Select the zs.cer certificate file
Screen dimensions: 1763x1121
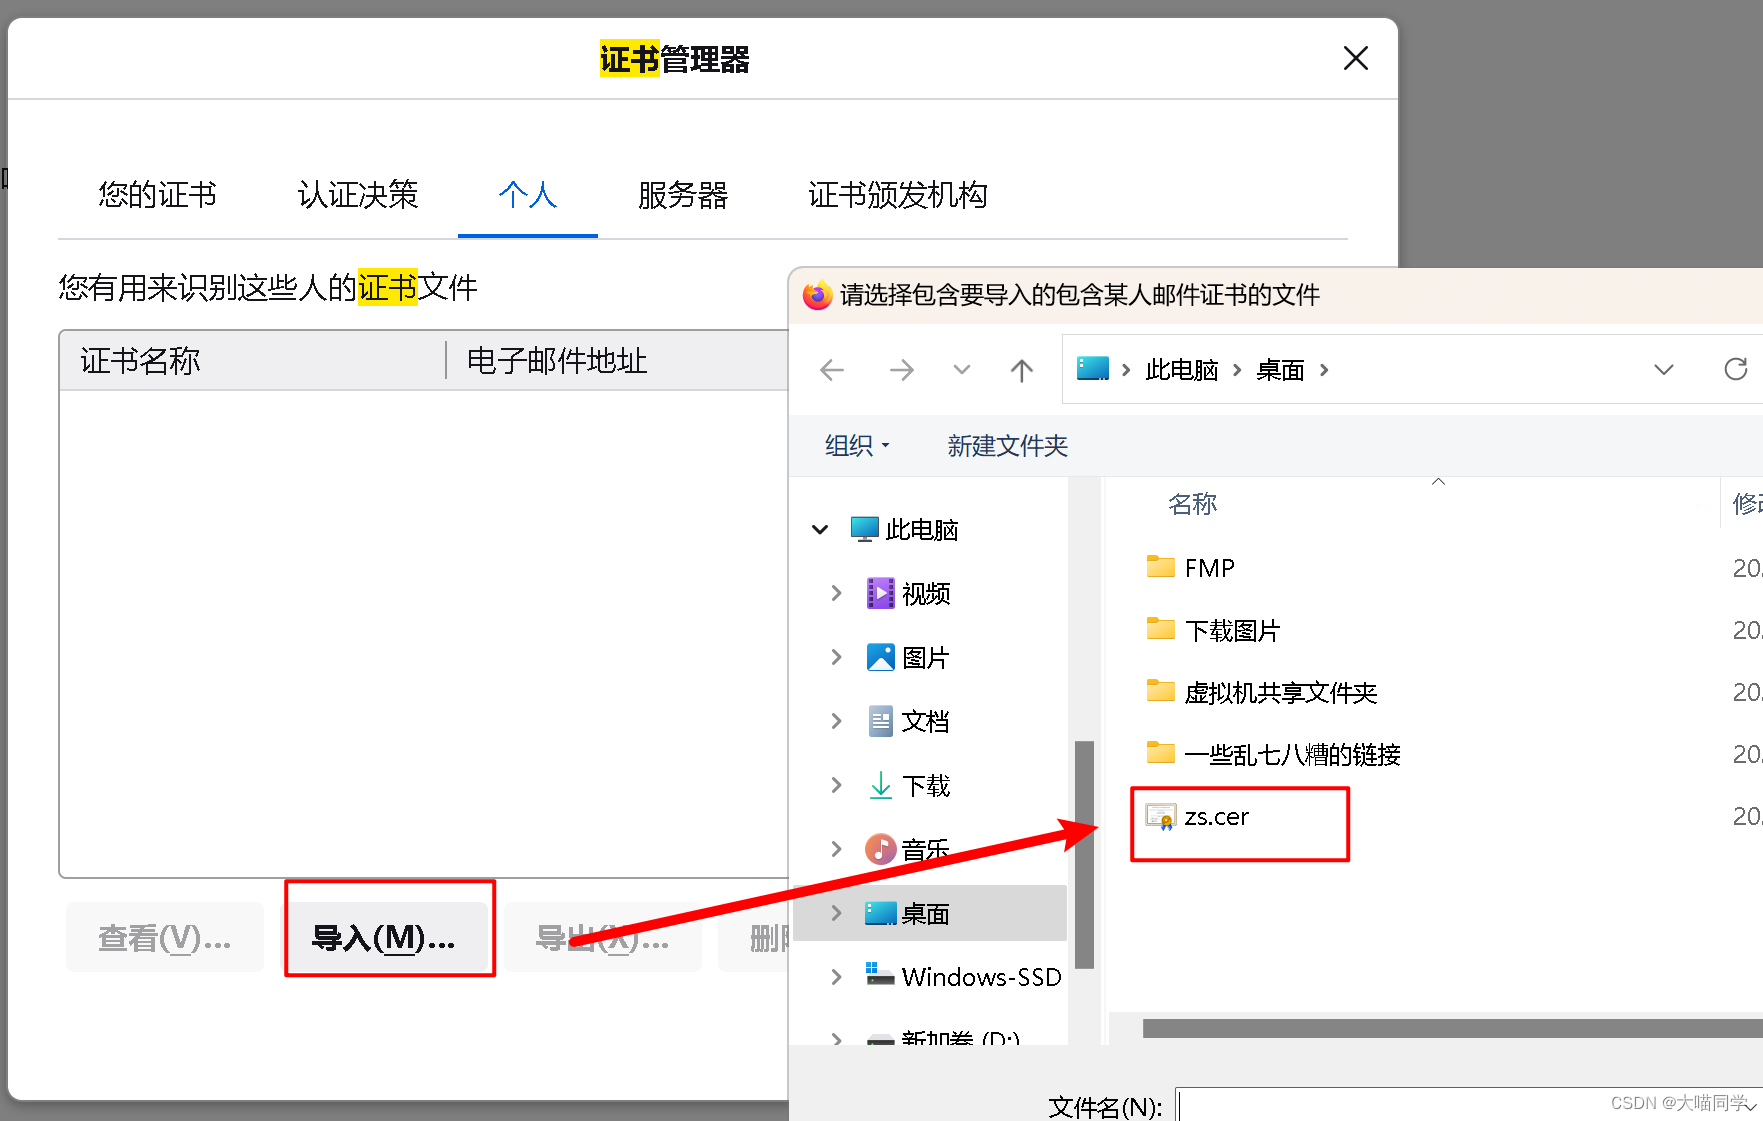(1216, 816)
